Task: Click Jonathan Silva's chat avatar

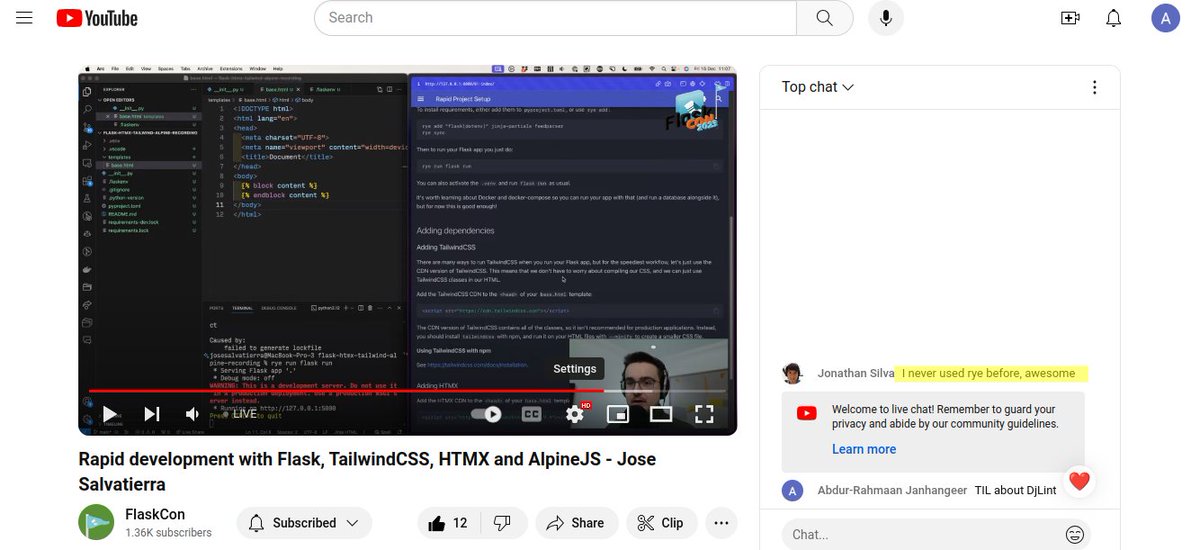Action: click(x=793, y=373)
